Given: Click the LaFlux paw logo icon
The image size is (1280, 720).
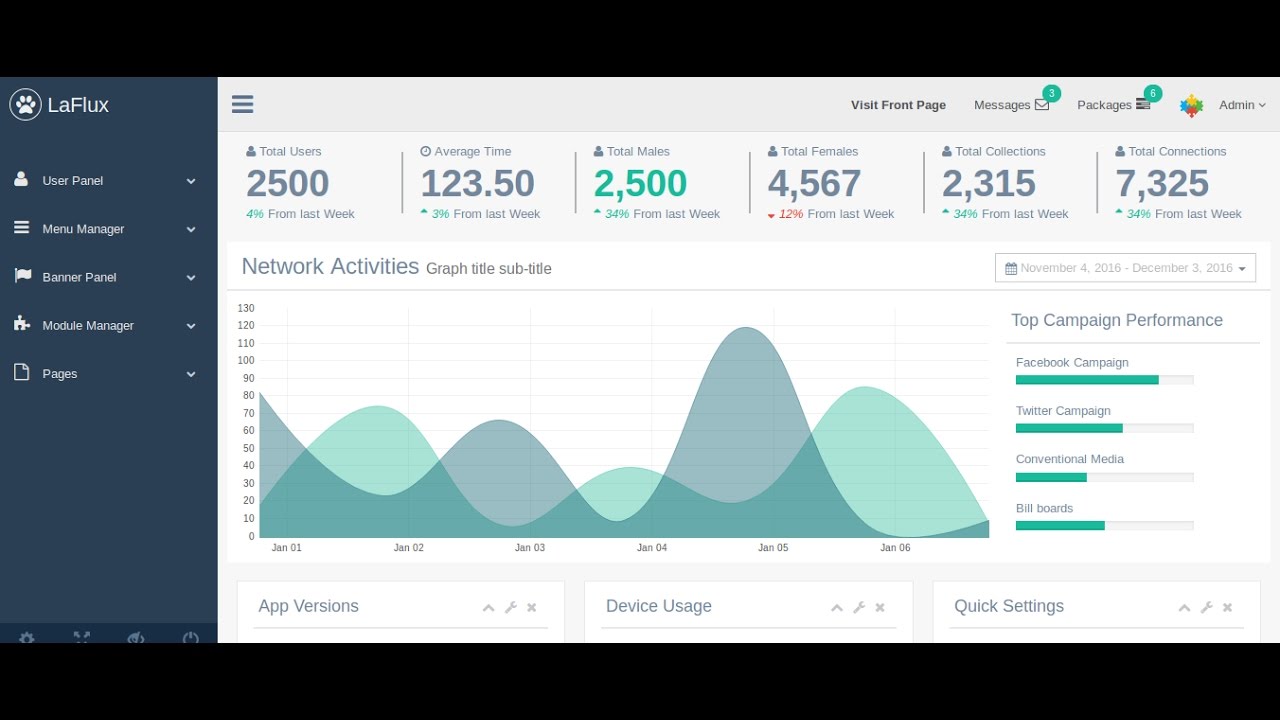Looking at the screenshot, I should (x=25, y=104).
